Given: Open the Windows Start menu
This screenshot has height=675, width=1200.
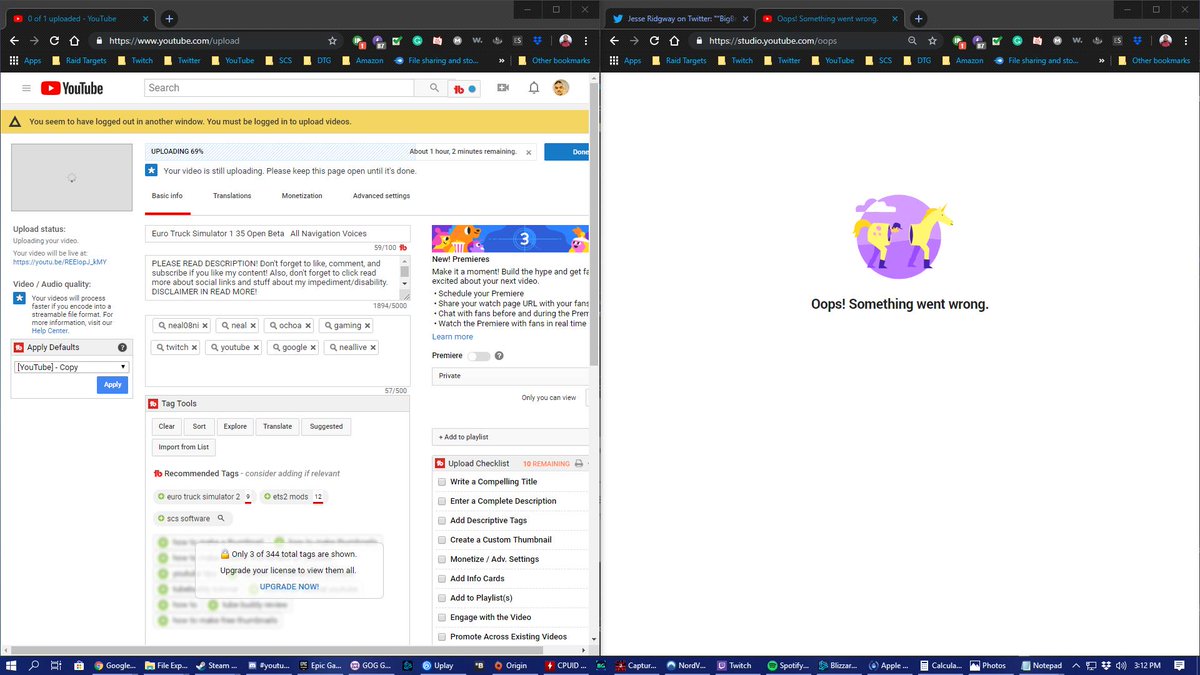Looking at the screenshot, I should coord(11,665).
